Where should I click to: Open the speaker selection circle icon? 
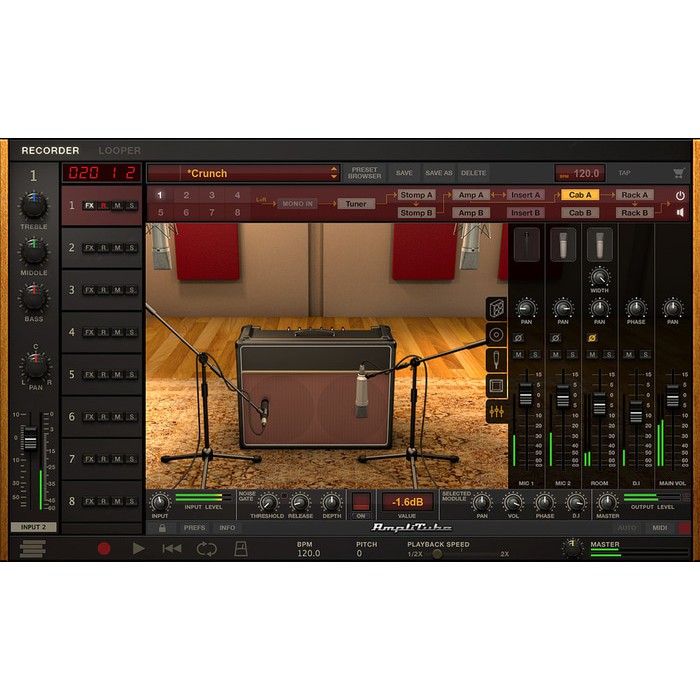(x=496, y=334)
